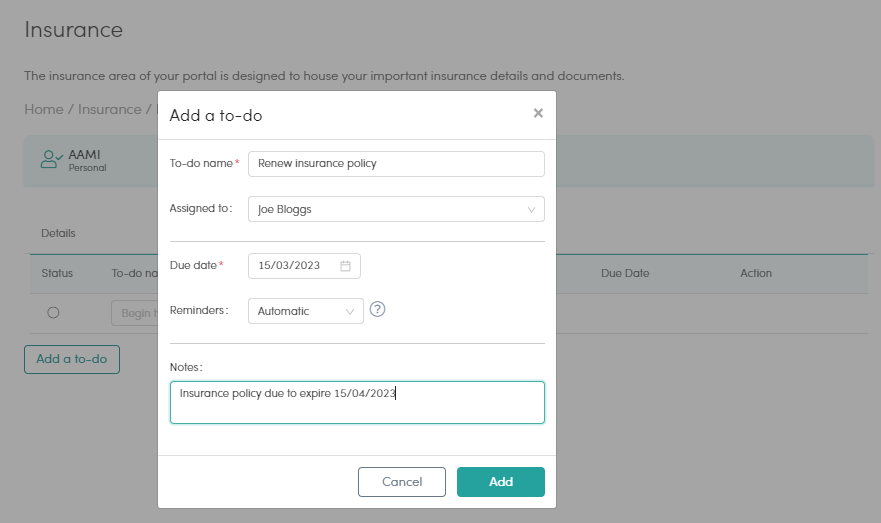The width and height of the screenshot is (881, 523).
Task: Select the status radio circle in to-do row
Action: [53, 312]
